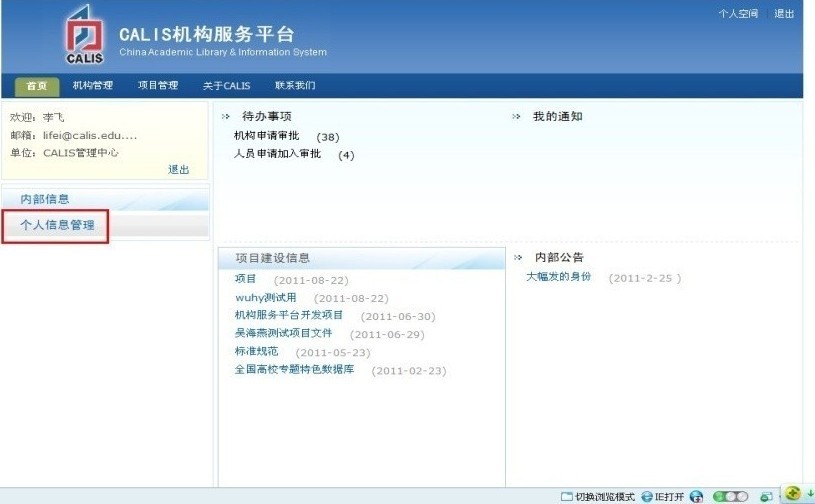
Task: Click the green round icon at bottom right
Action: pyautogui.click(x=792, y=493)
